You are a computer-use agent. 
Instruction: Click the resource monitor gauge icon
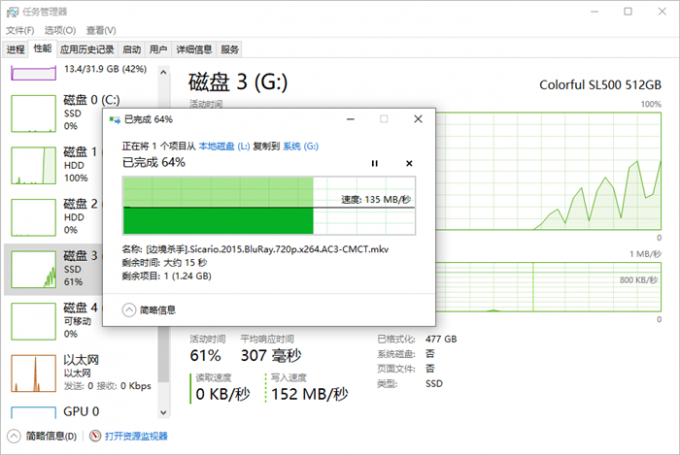(95, 435)
